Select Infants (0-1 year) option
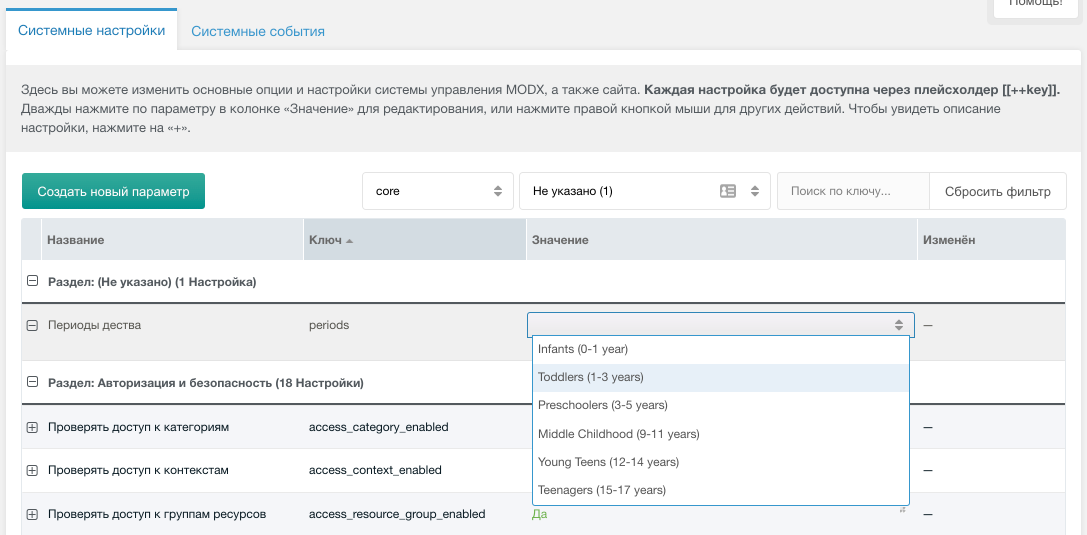The height and width of the screenshot is (535, 1087). pos(720,349)
